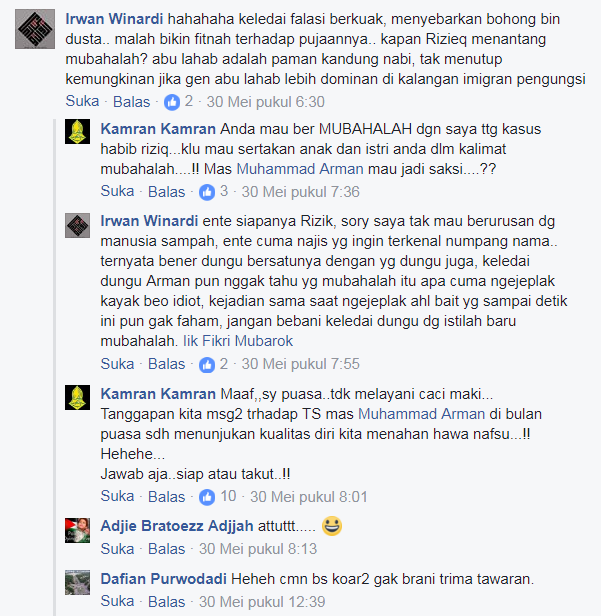Click Balas under Adjie Bratoezz Adjjah's comment
Screen dimensions: 601x616
[x=166, y=549]
